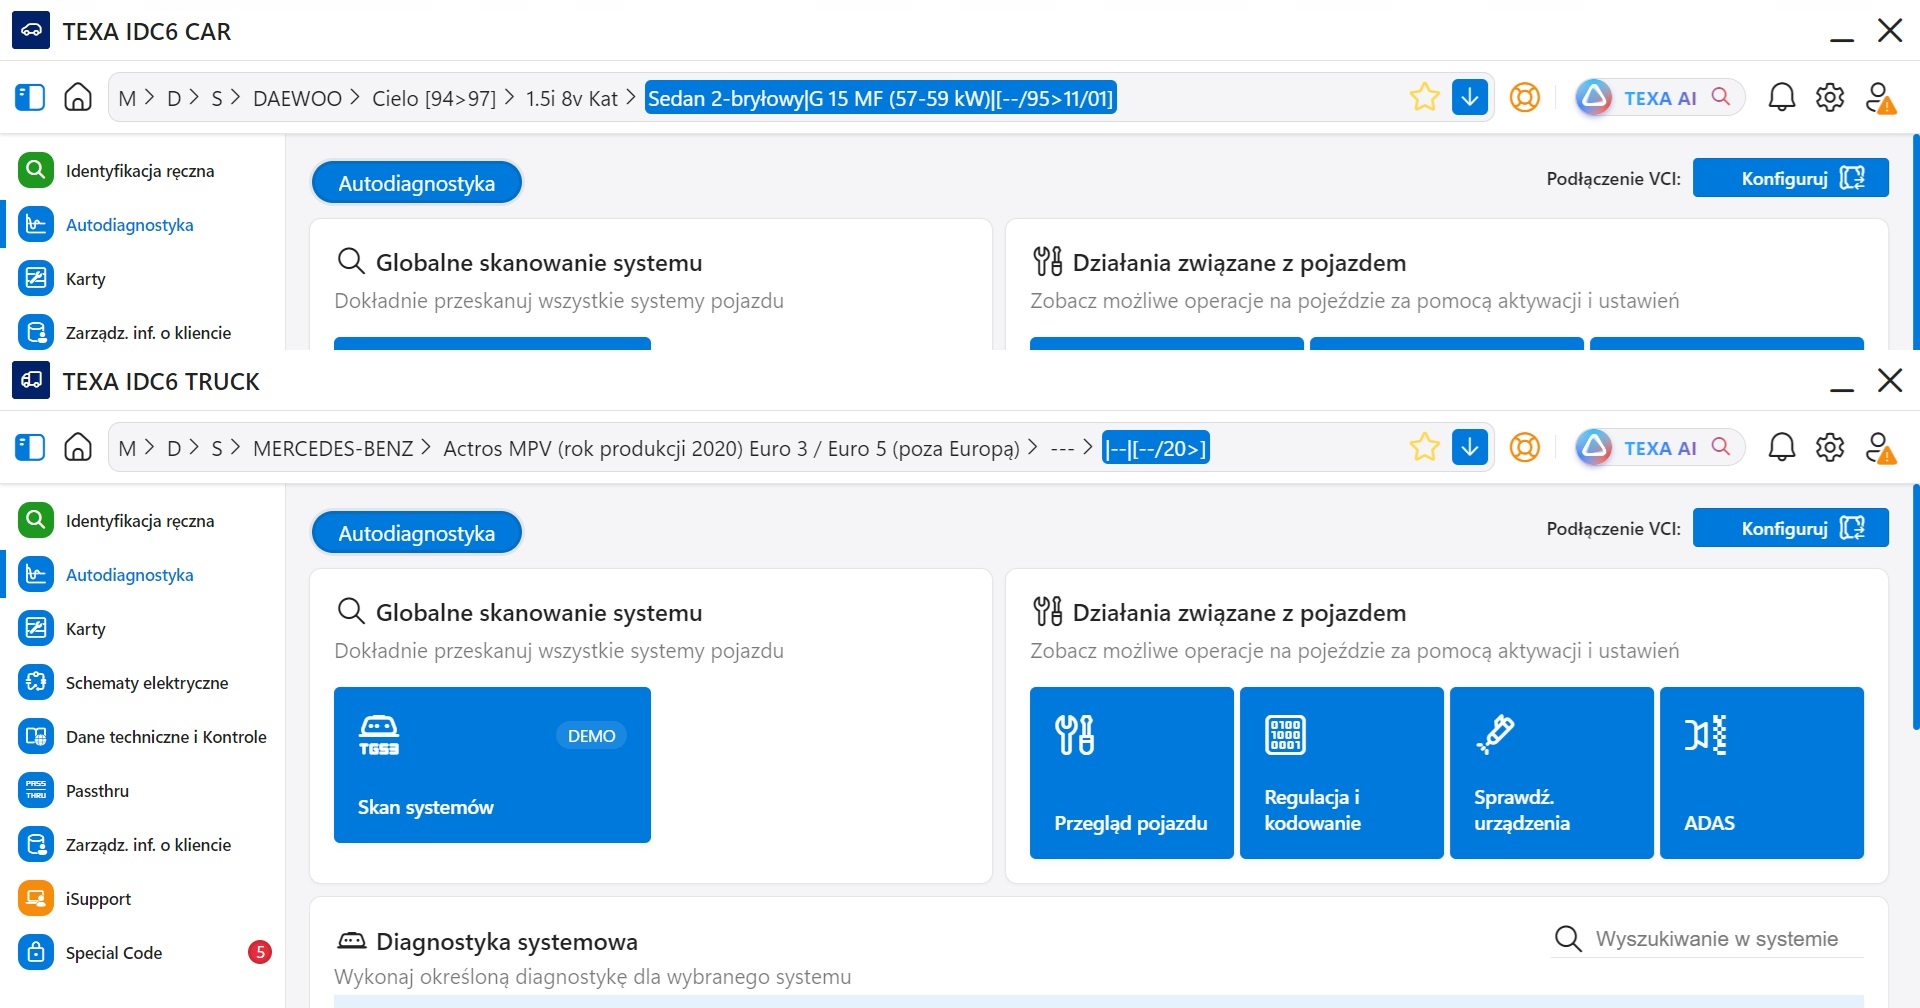This screenshot has width=1920, height=1008.
Task: Open Zarządz. inf. o kliencie in TRUCK sidebar
Action: [x=142, y=845]
